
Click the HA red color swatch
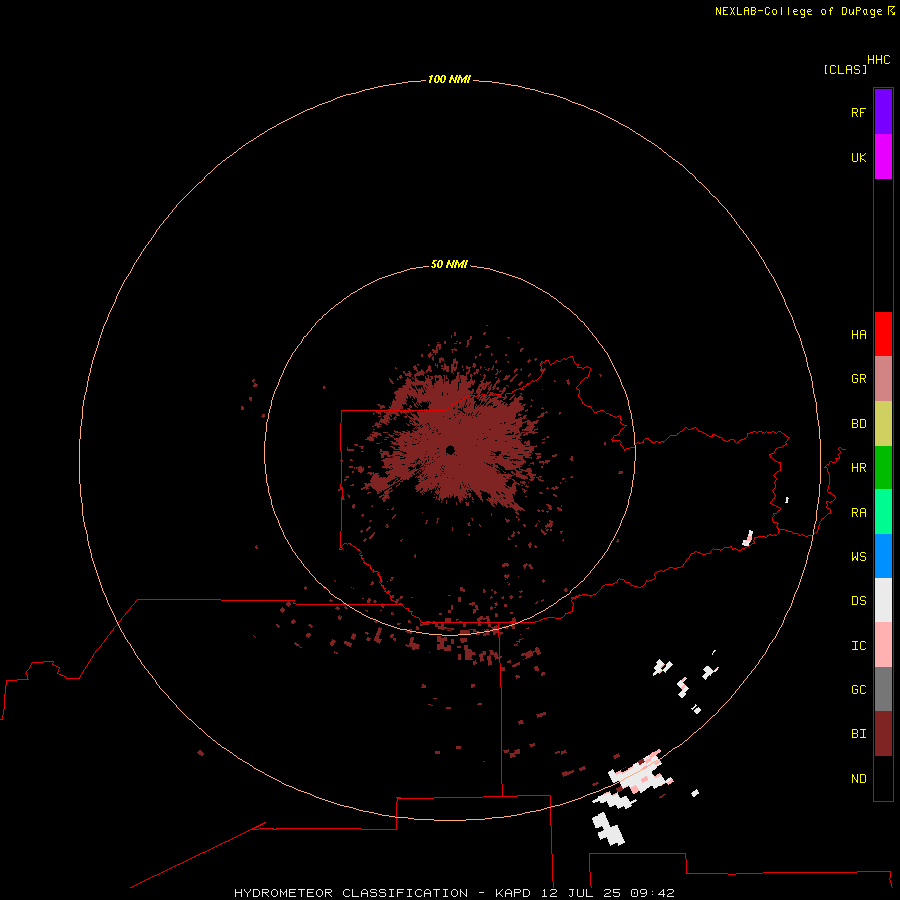point(883,334)
